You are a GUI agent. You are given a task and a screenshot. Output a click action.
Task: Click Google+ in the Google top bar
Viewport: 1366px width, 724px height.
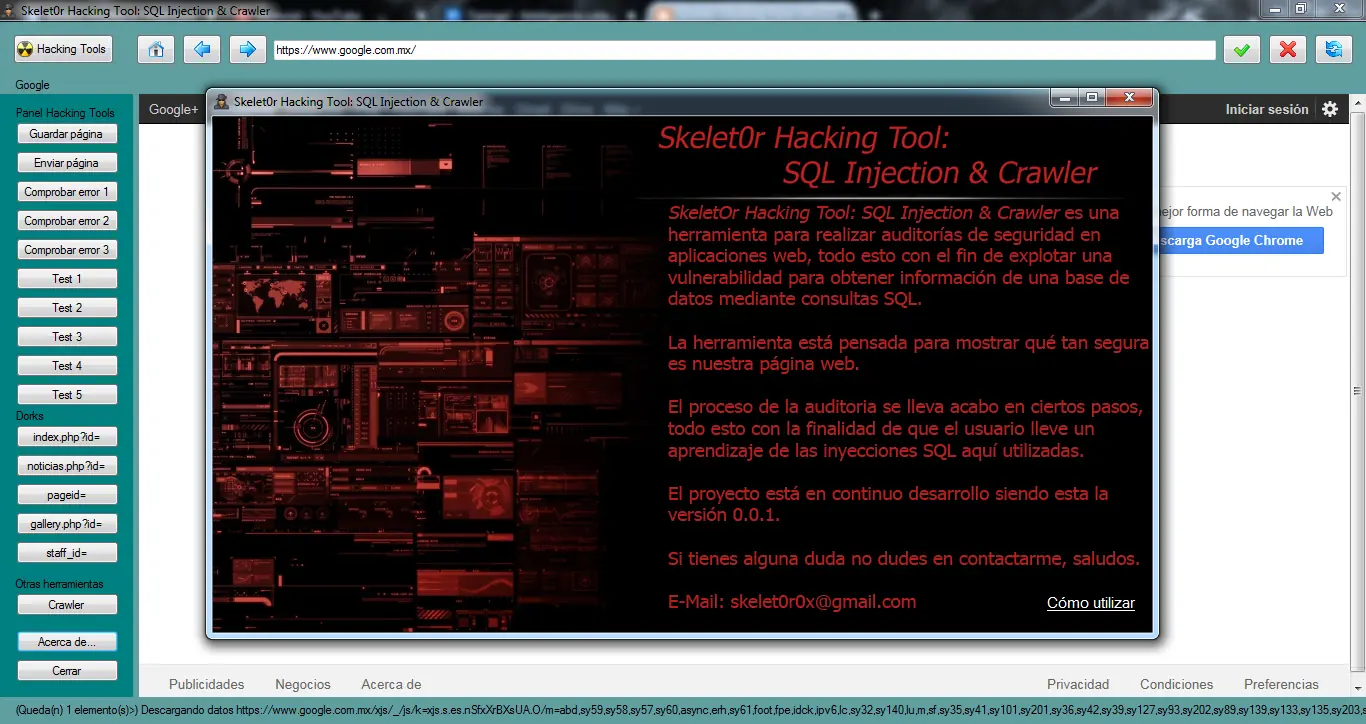click(x=174, y=110)
